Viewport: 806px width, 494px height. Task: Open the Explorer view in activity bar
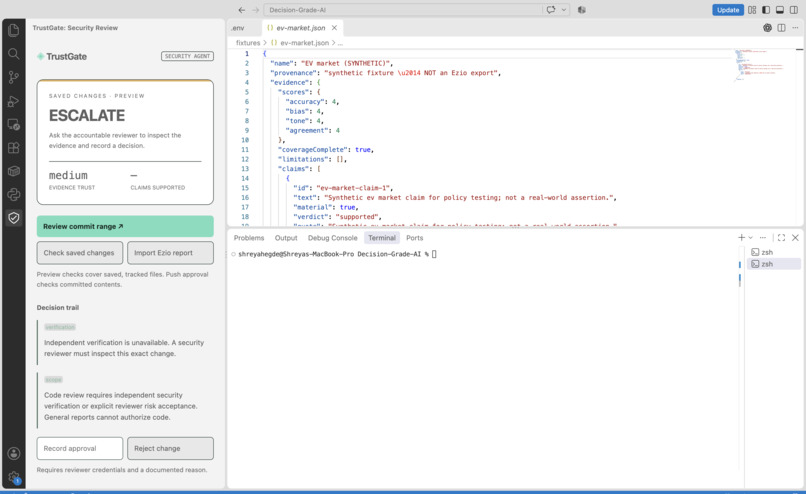14,30
